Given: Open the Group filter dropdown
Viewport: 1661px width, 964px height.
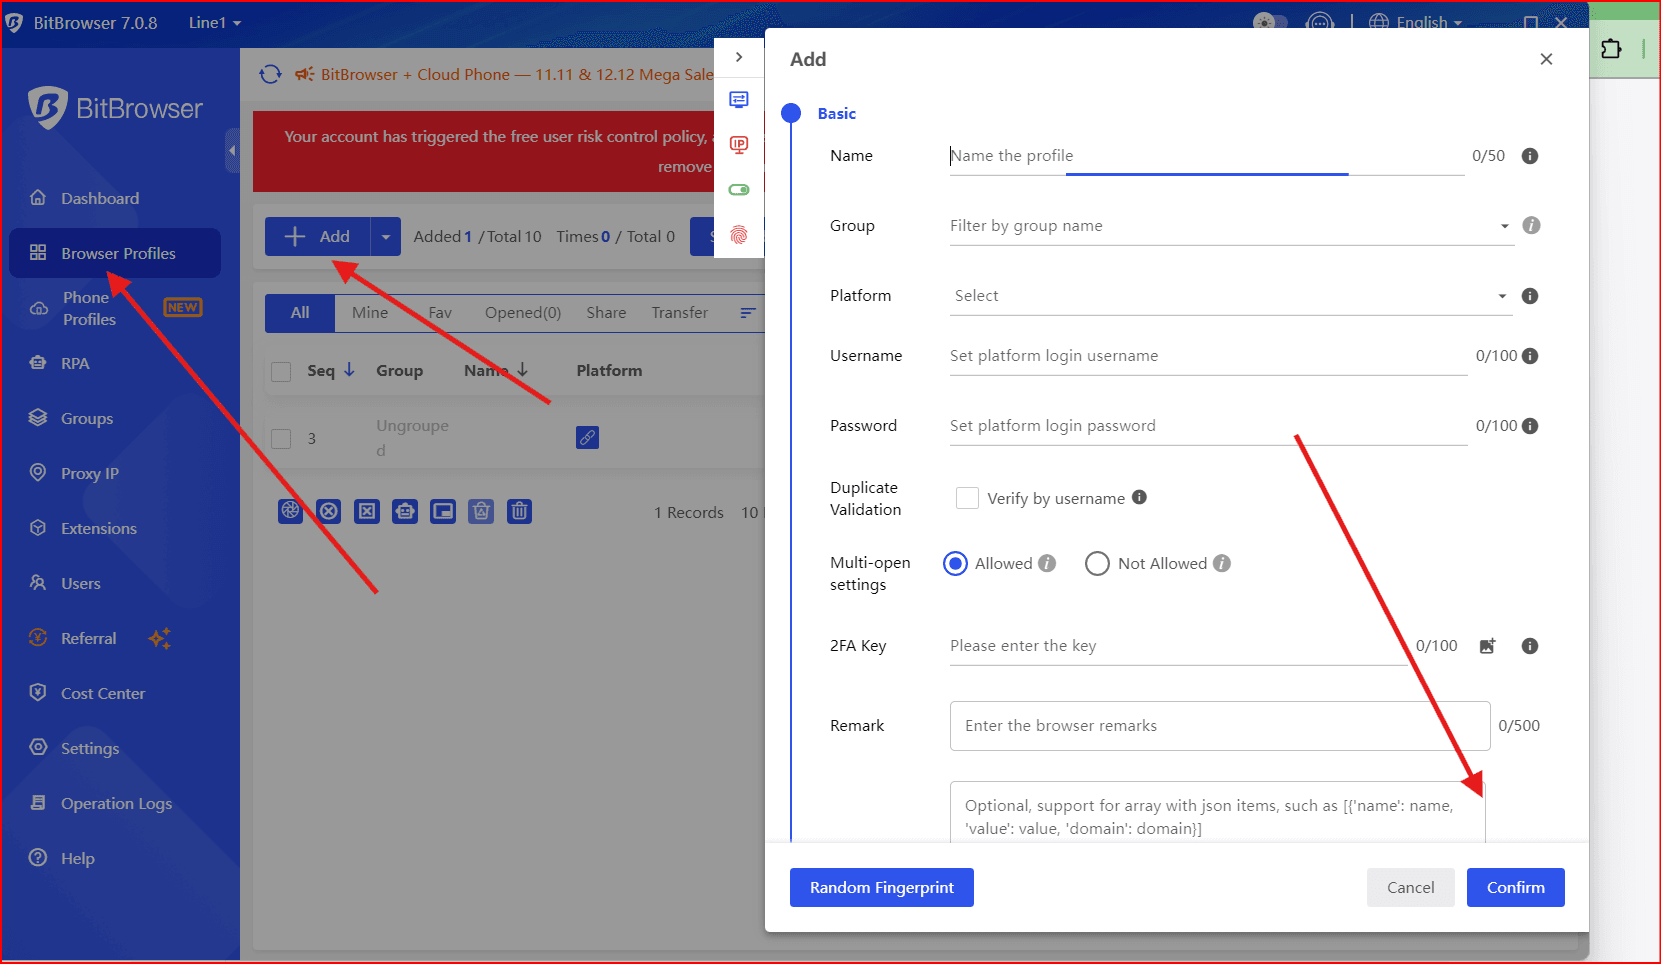Looking at the screenshot, I should click(x=1229, y=226).
